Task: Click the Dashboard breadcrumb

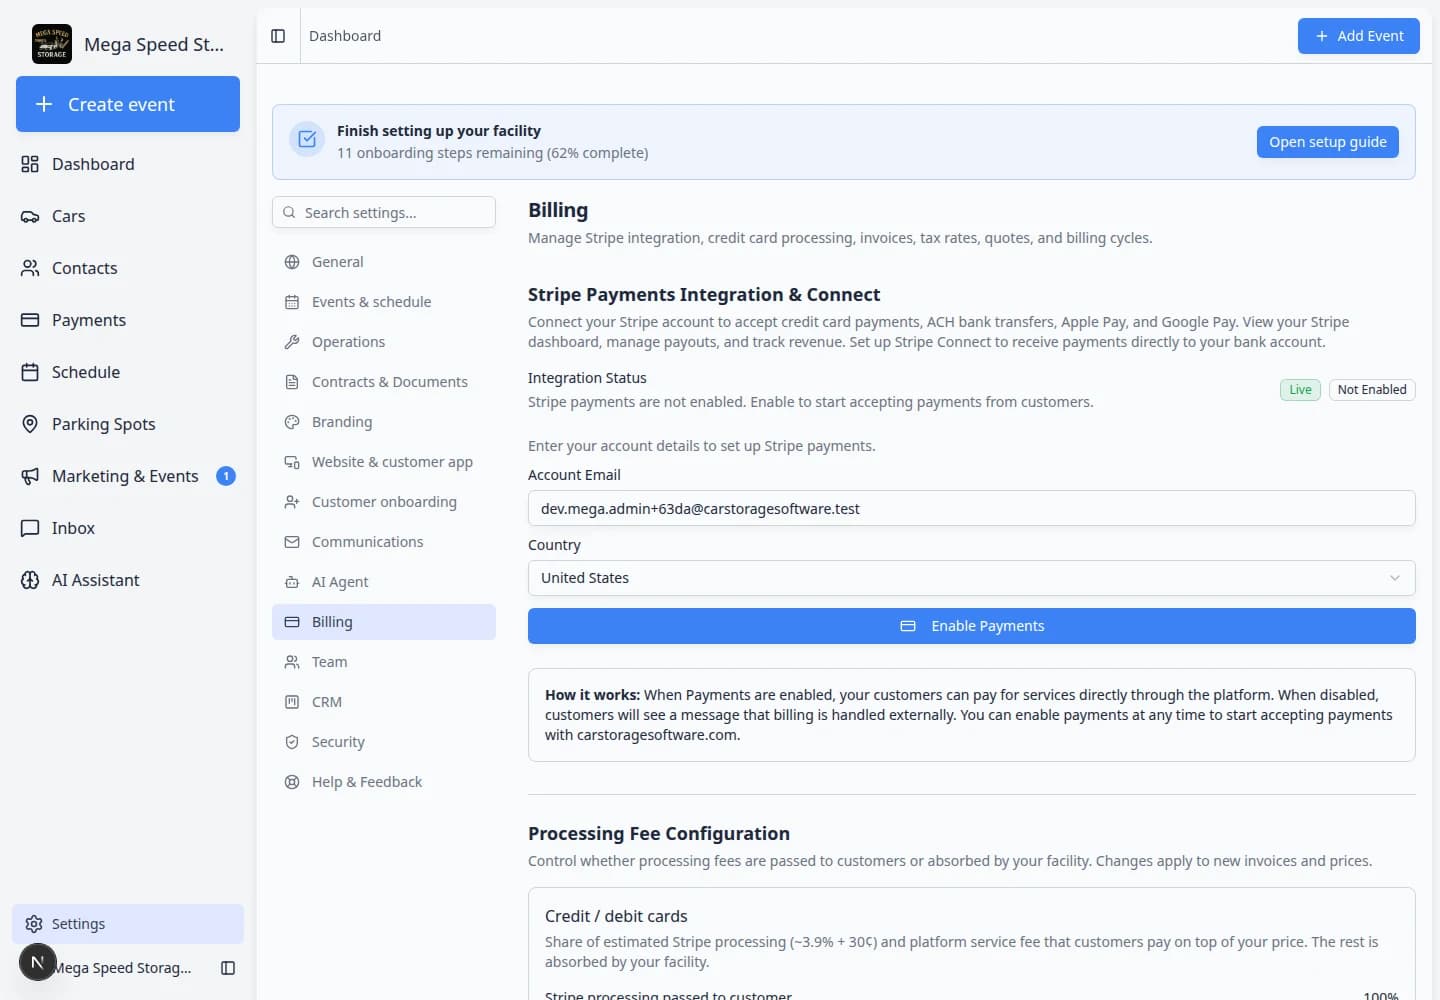Action: tap(345, 36)
